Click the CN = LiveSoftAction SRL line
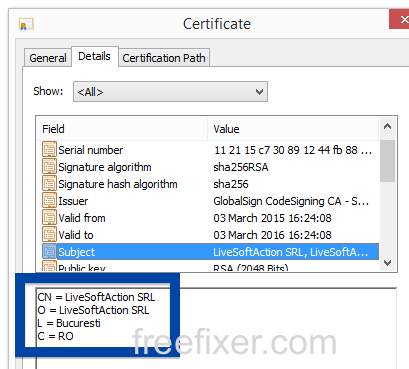The width and height of the screenshot is (409, 369). pos(96,297)
